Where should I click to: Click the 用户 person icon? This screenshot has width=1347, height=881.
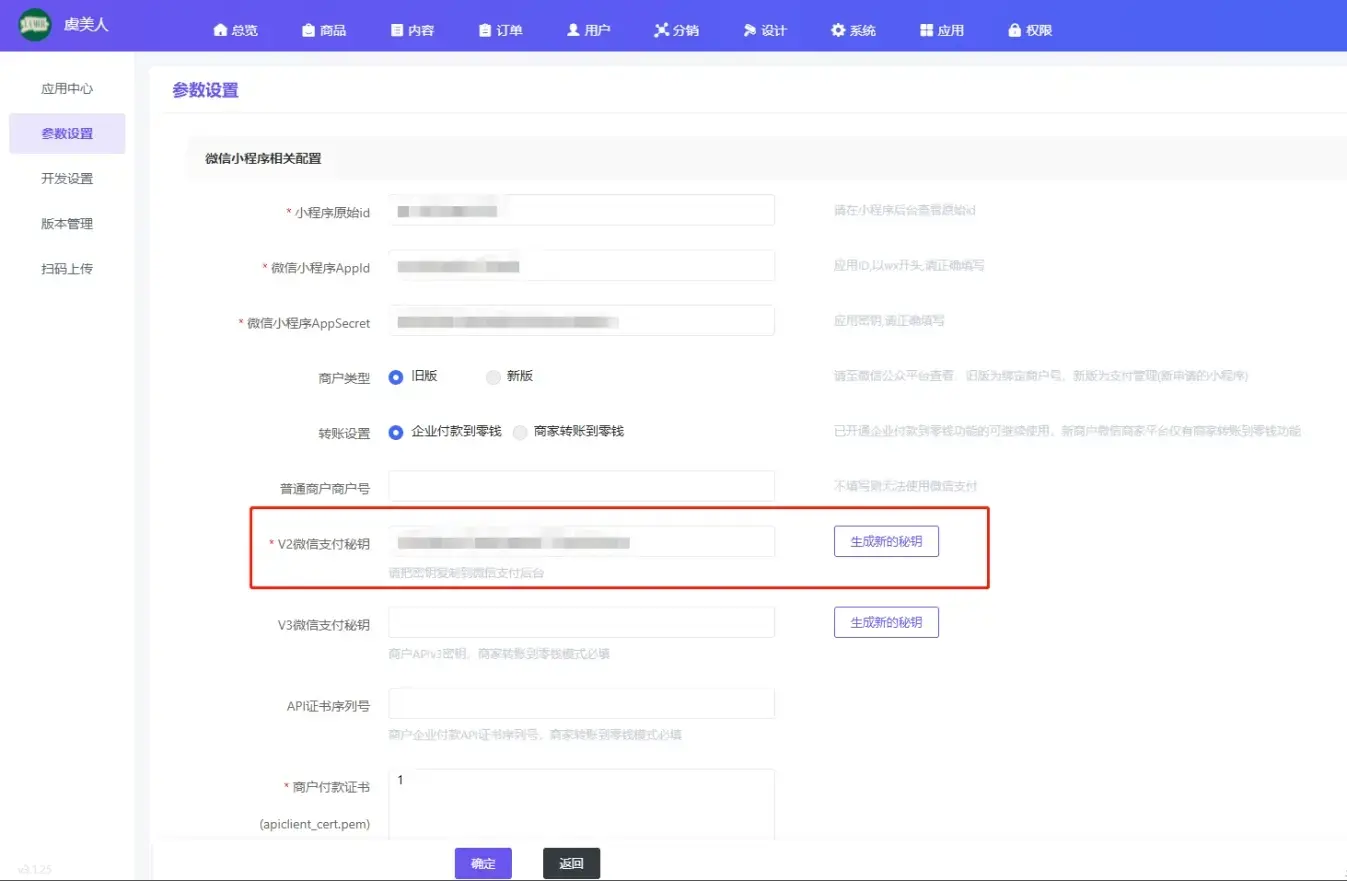(573, 30)
